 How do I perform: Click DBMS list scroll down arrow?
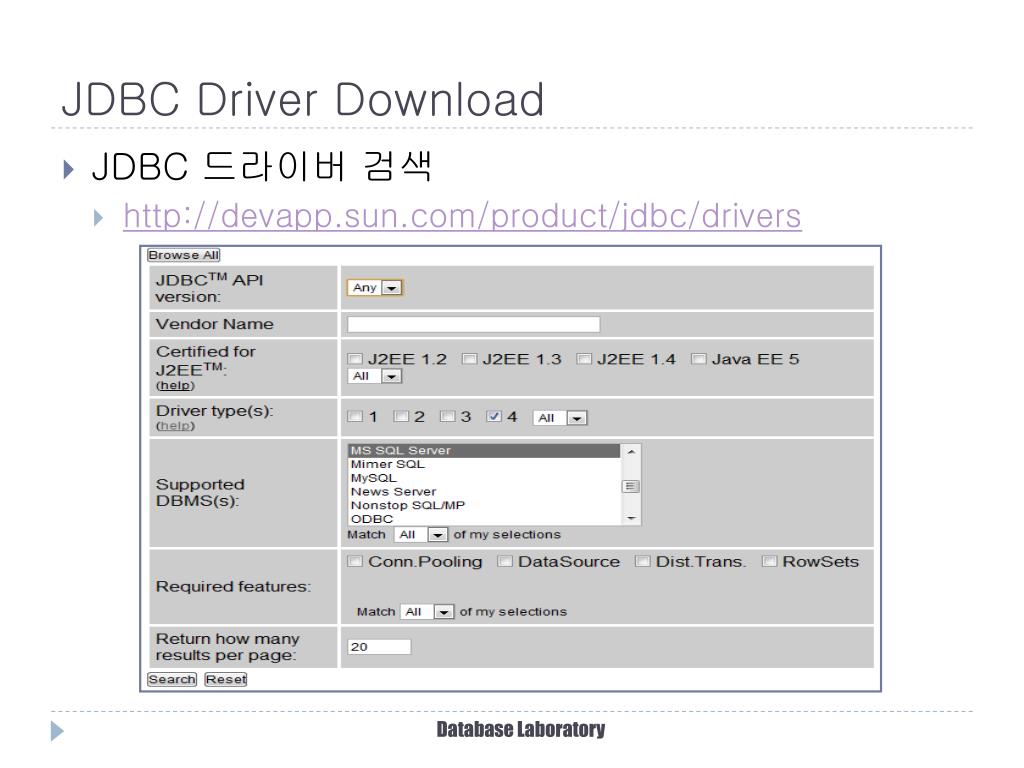(631, 518)
